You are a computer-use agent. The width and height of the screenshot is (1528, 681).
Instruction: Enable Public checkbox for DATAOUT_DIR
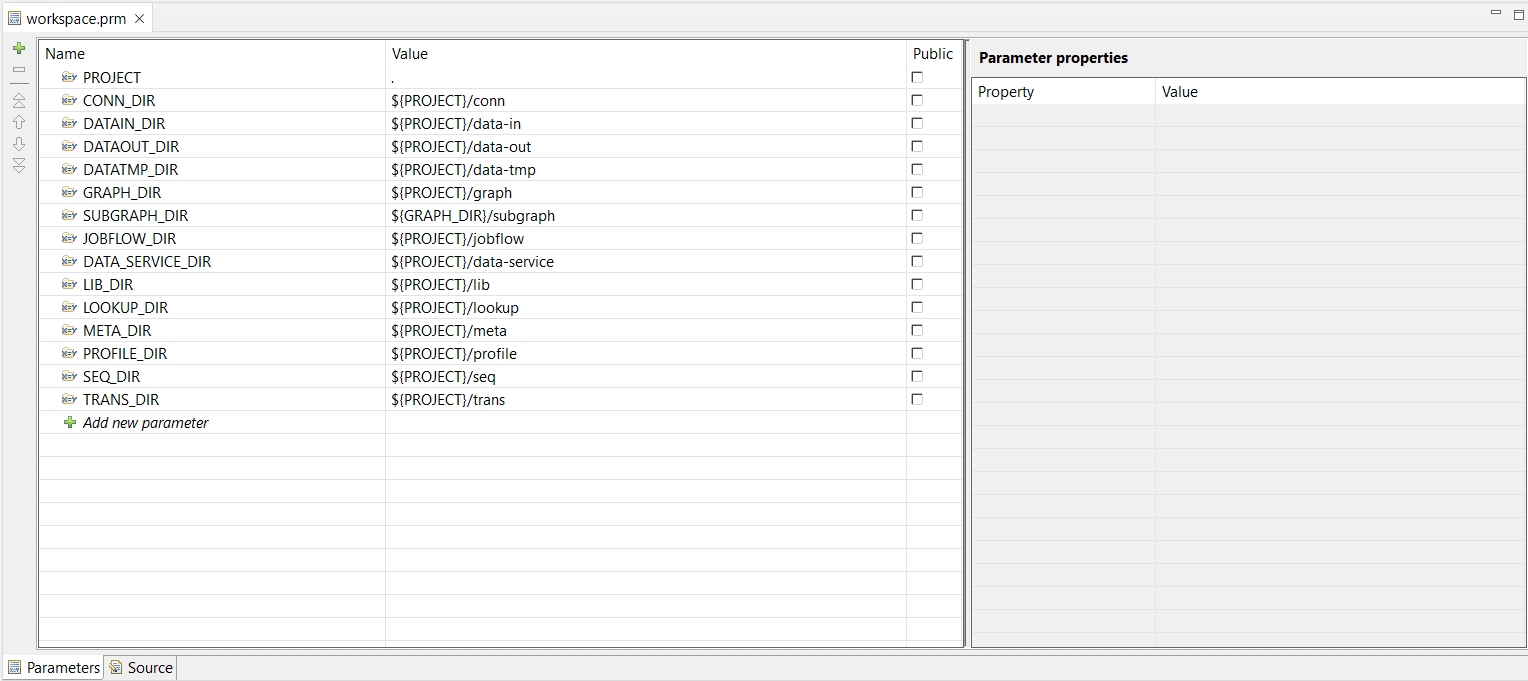(x=917, y=147)
